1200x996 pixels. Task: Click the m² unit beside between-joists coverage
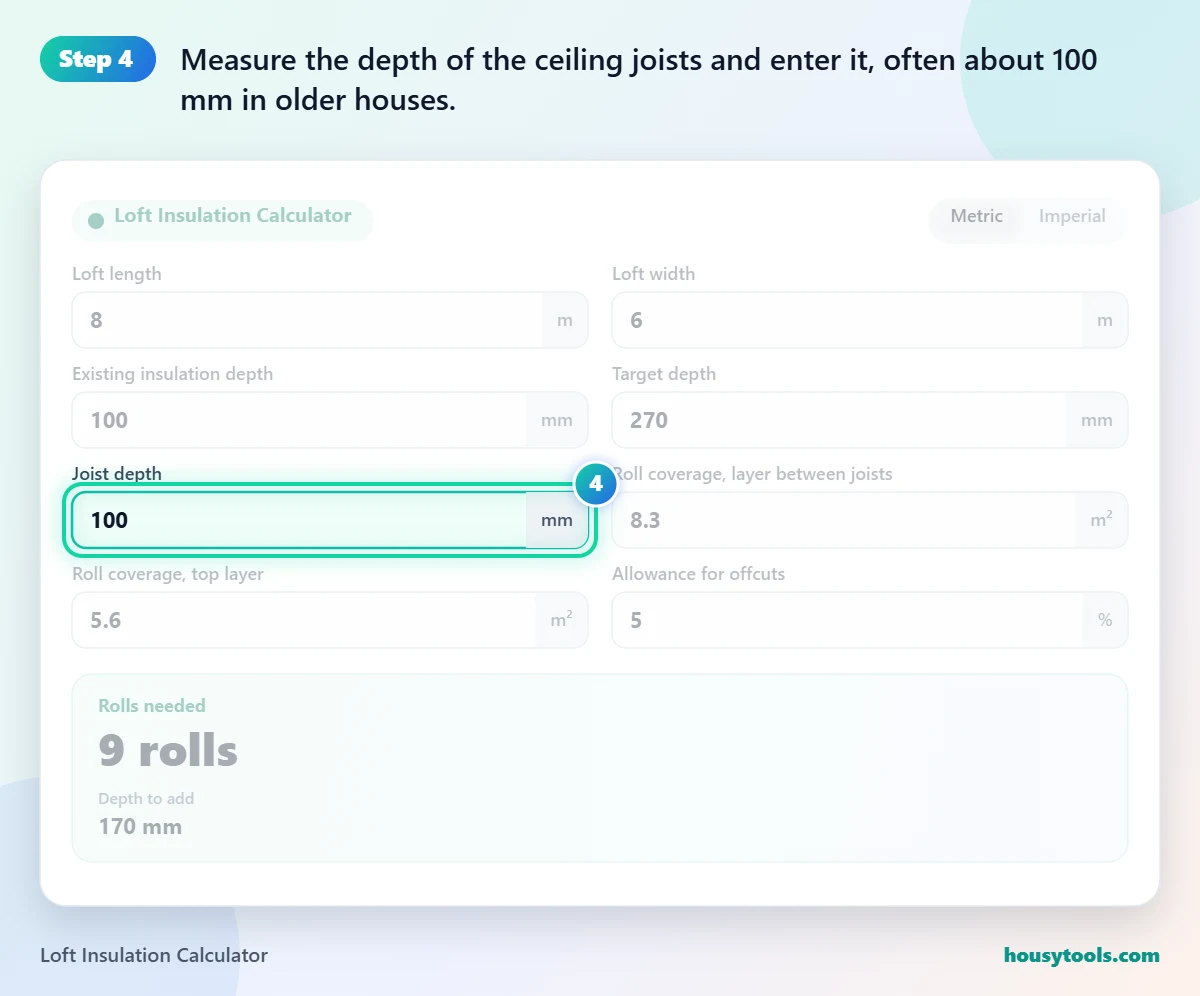[x=1101, y=520]
